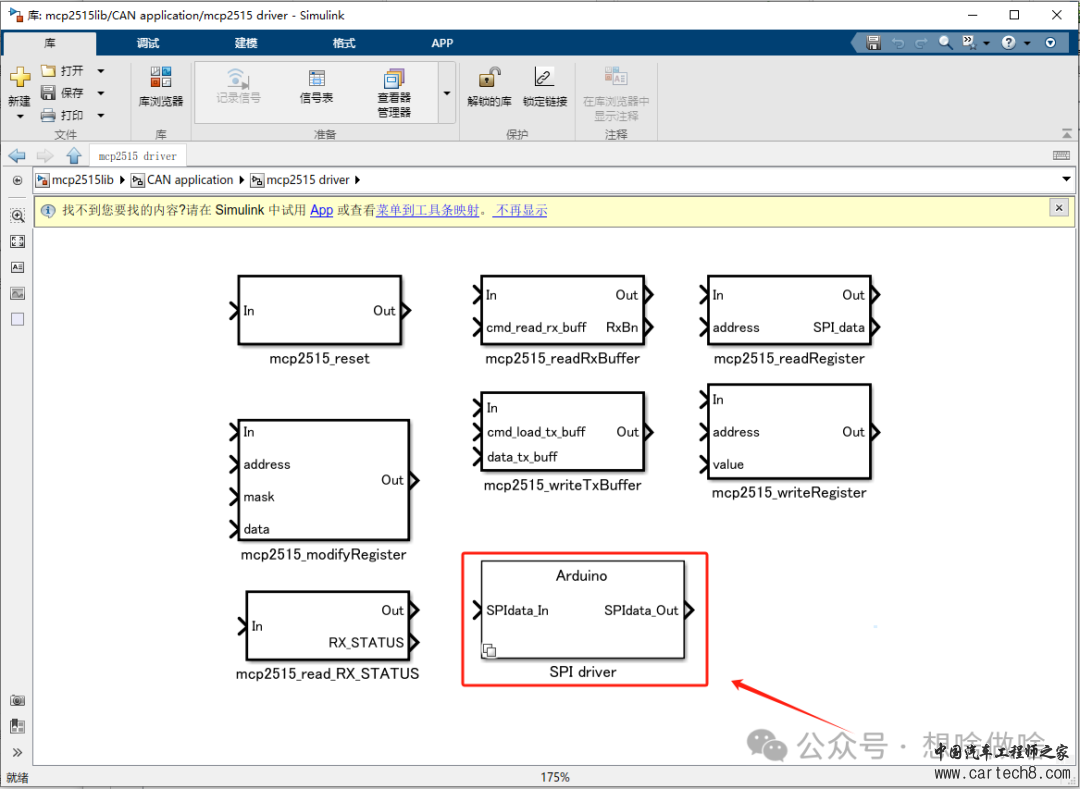Click the 锁定链接 icon

coord(544,77)
